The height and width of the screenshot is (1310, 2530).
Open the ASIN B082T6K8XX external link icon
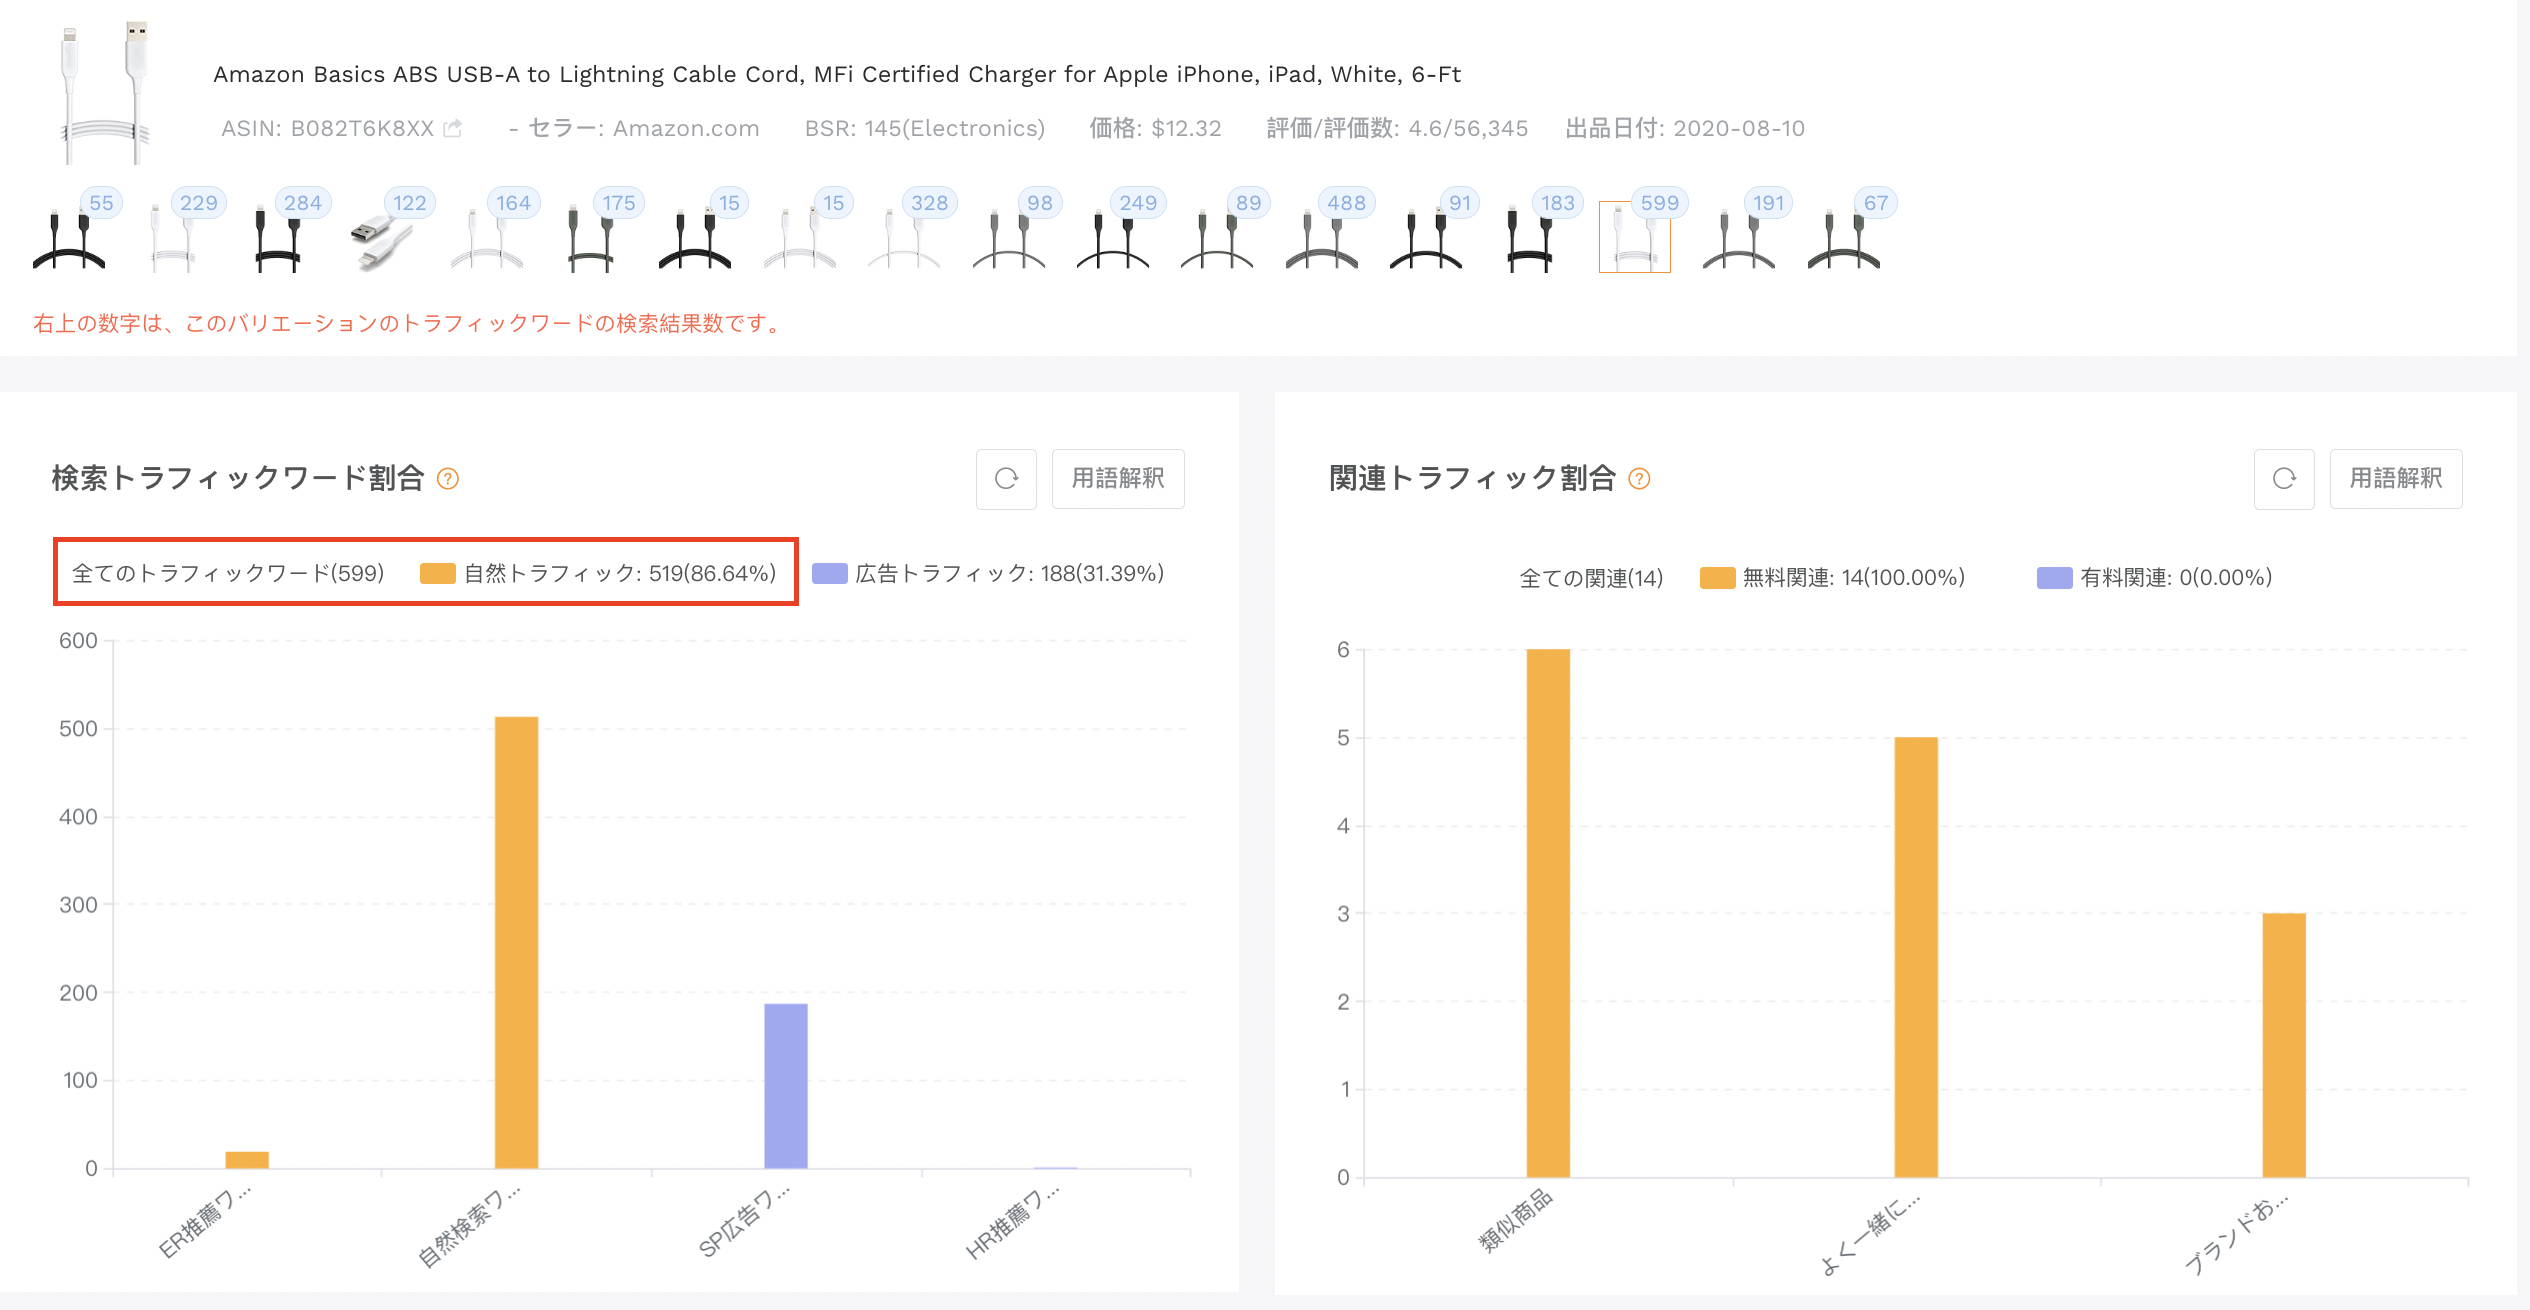453,128
